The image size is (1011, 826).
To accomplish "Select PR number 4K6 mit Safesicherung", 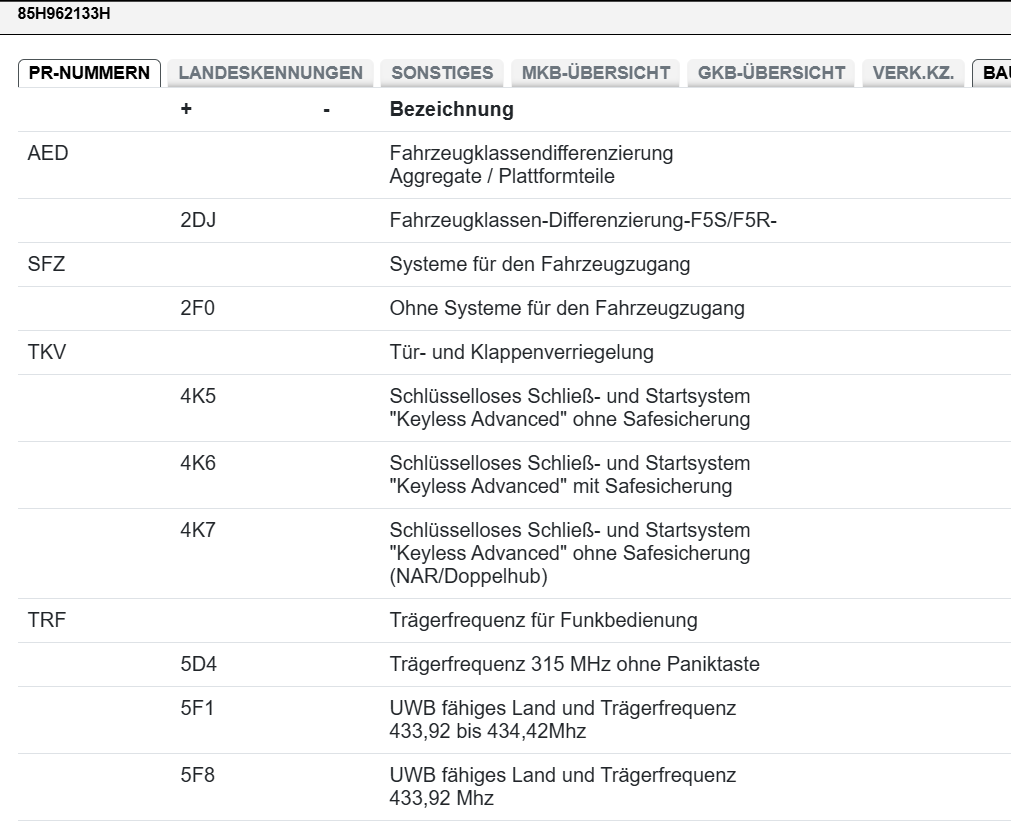I will point(198,464).
